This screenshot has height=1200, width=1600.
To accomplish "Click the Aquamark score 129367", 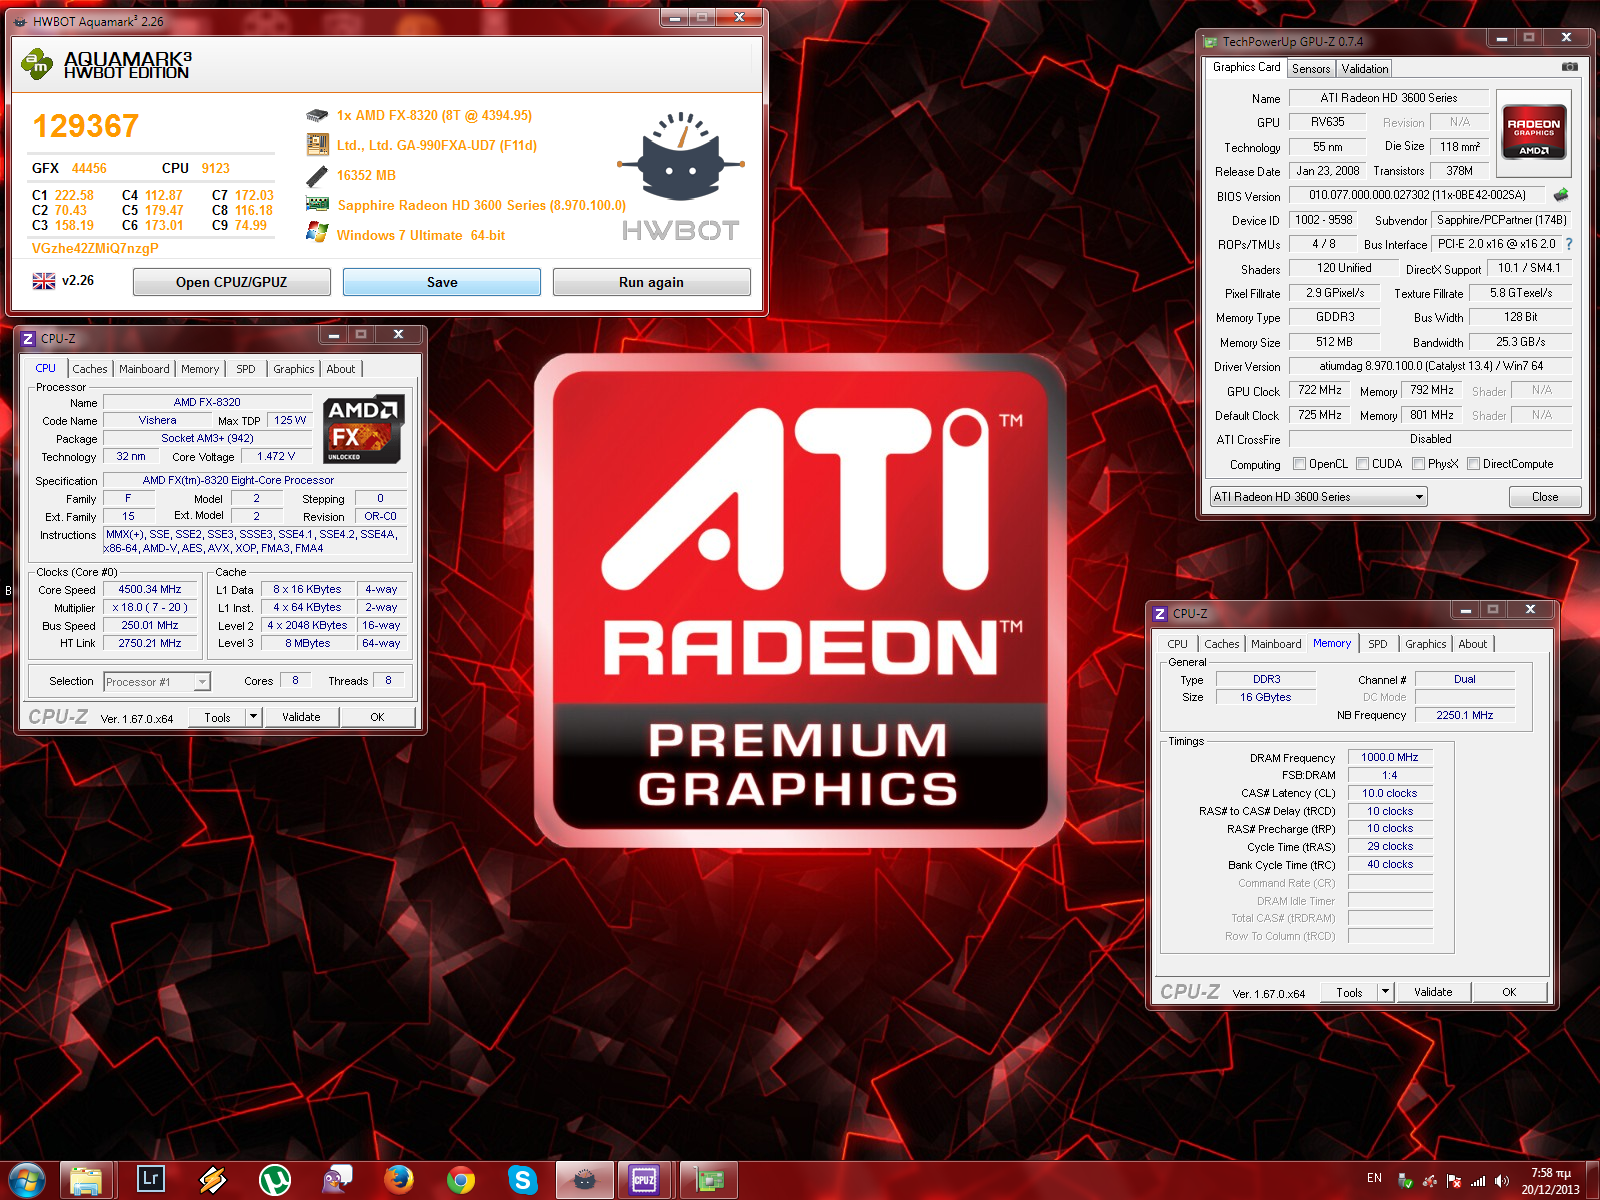I will [x=86, y=126].
